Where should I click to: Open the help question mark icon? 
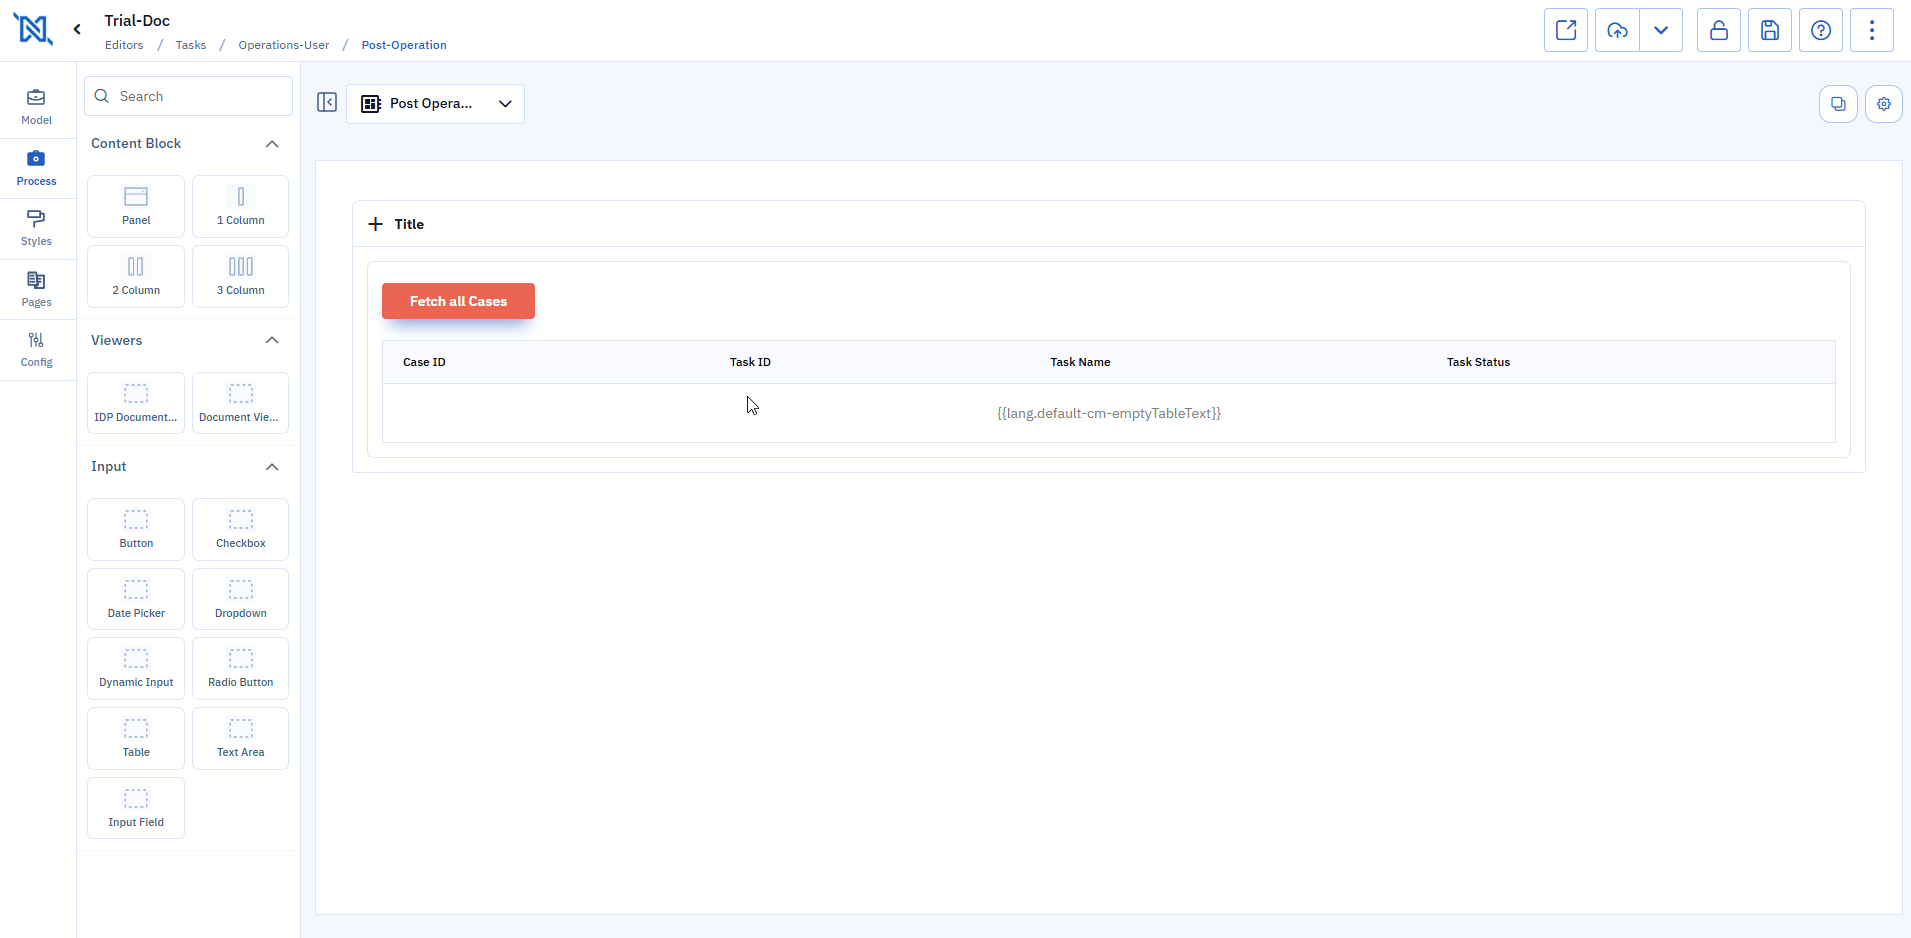(x=1820, y=30)
